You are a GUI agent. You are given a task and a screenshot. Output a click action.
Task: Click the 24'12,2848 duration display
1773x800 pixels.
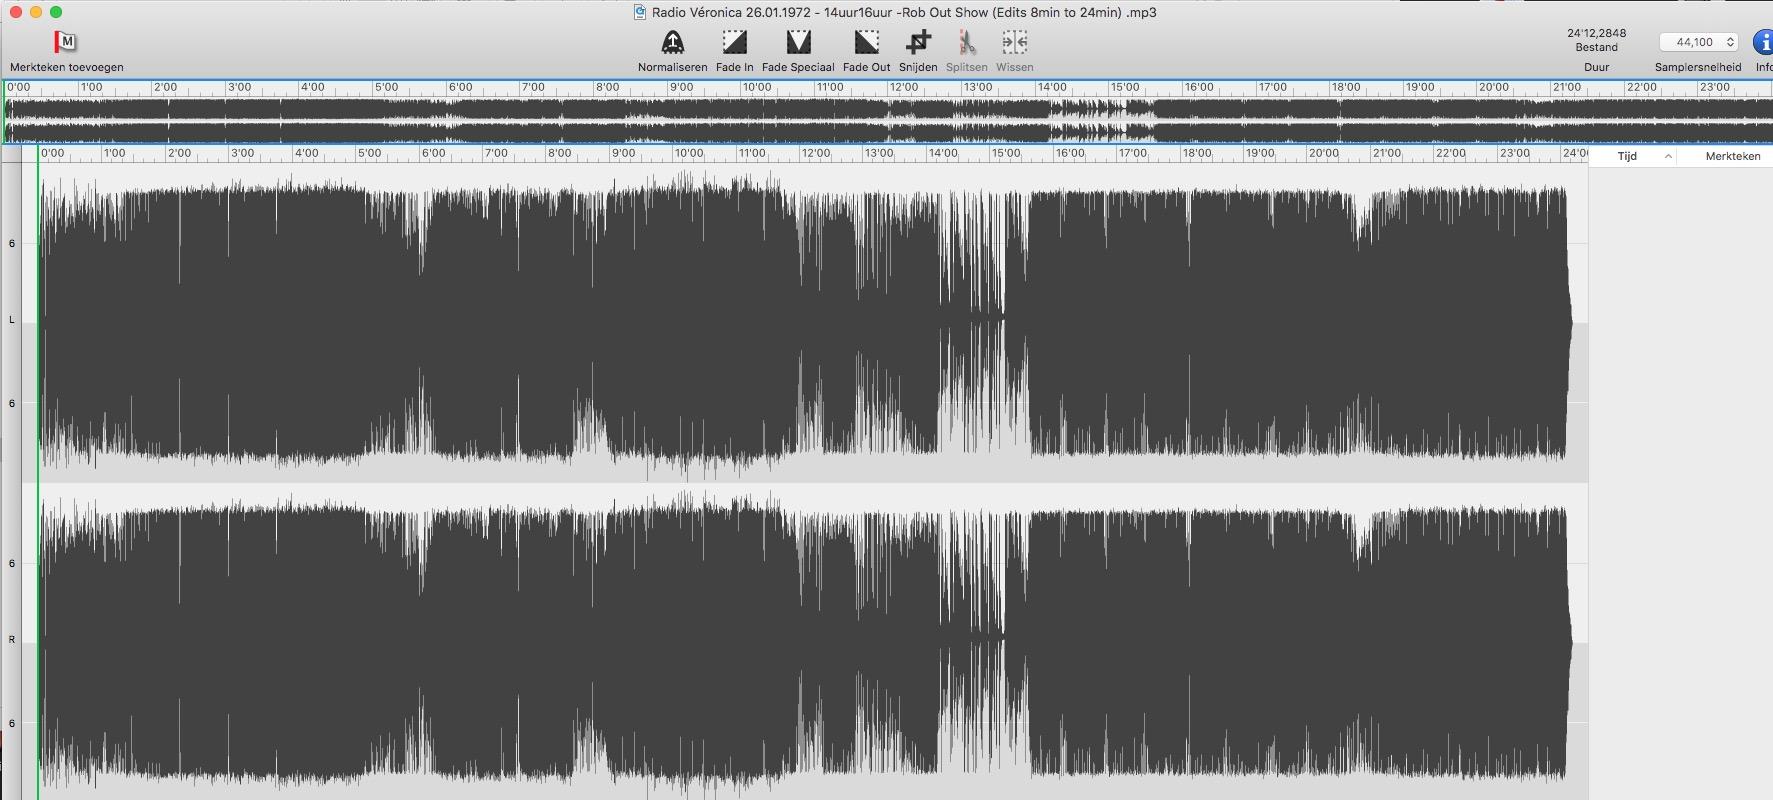tap(1596, 33)
